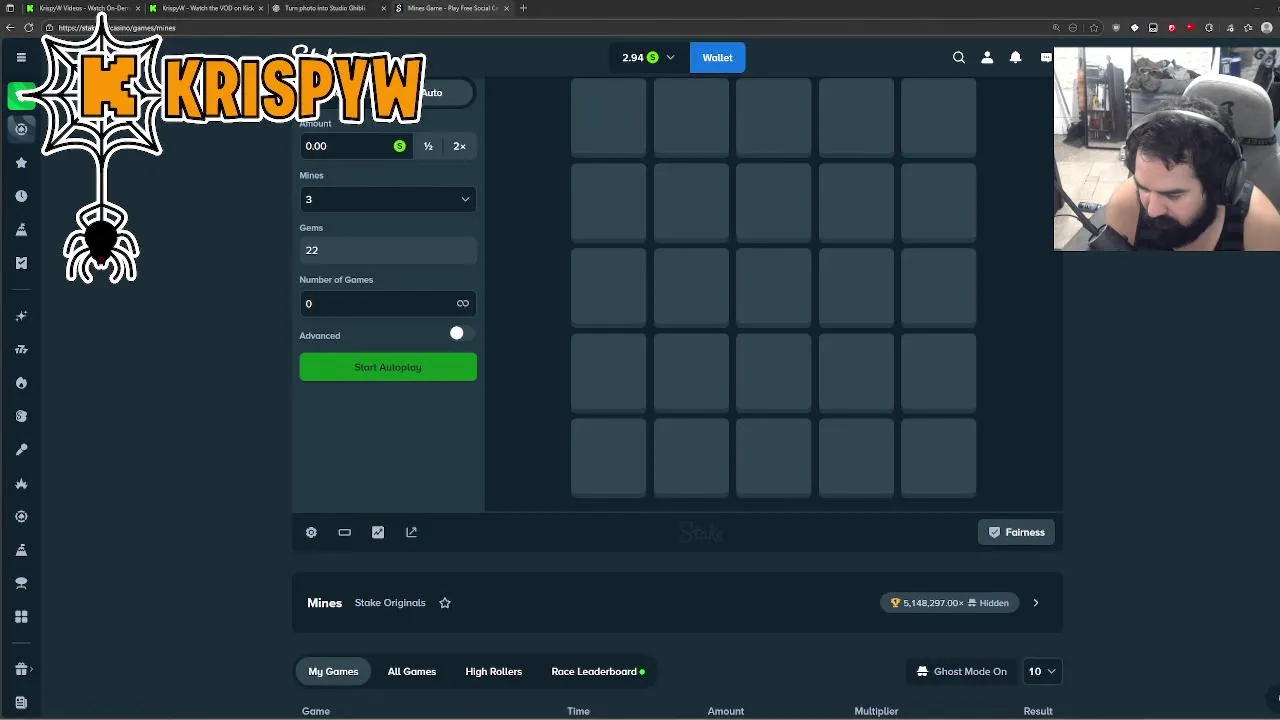1280x720 pixels.
Task: Click the table games sidebar icon
Action: pos(21,583)
